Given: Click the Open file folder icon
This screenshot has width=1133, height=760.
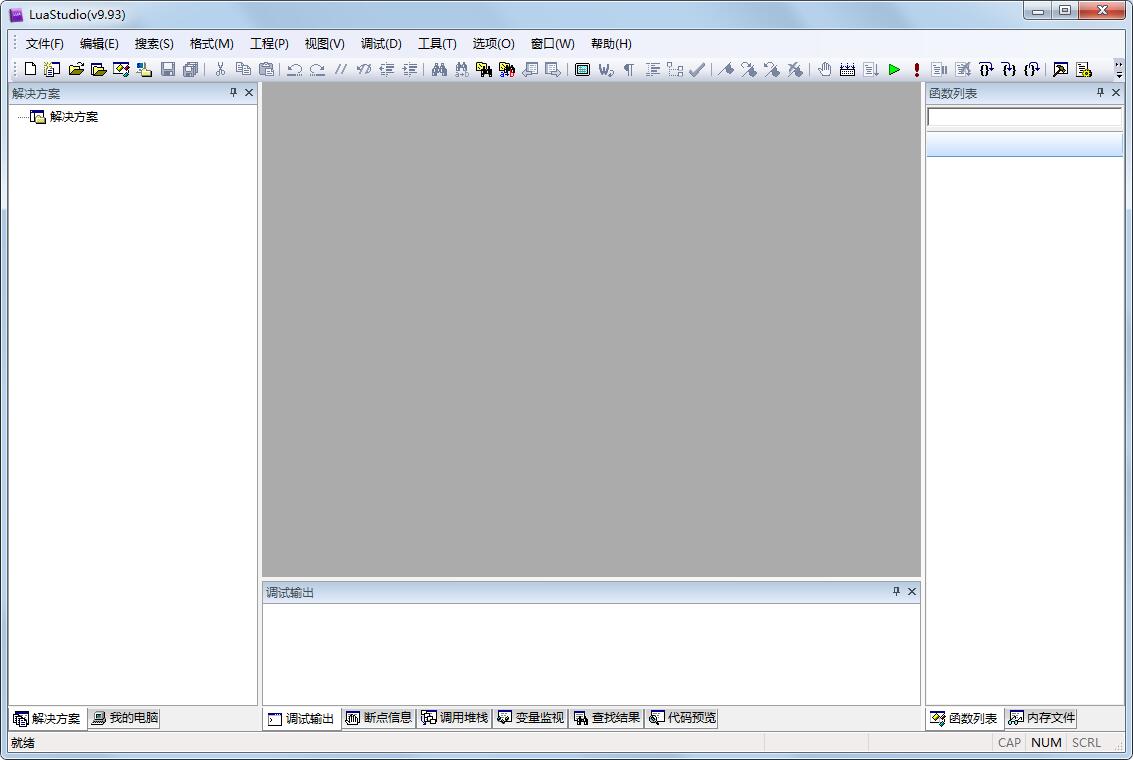Looking at the screenshot, I should (x=76, y=69).
